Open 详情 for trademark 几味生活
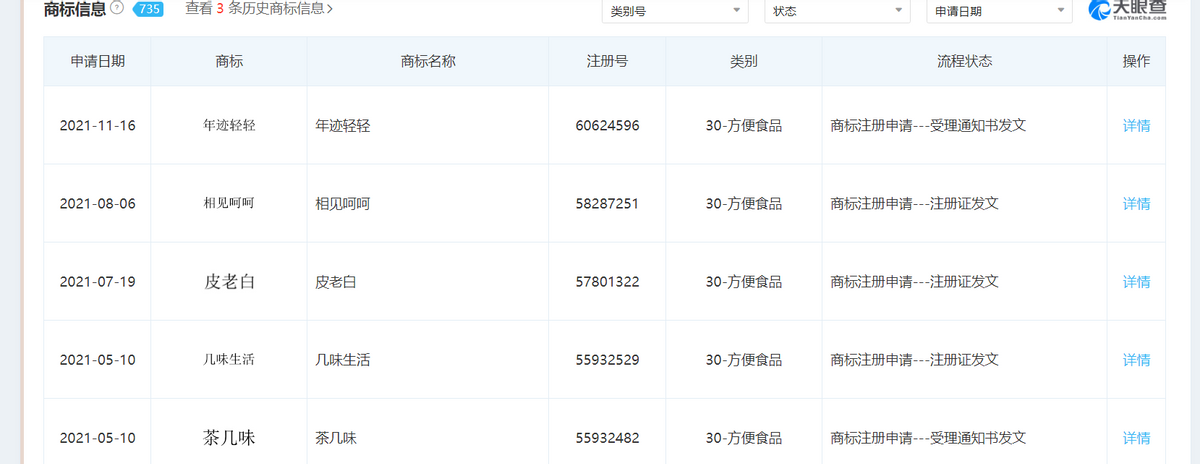The width and height of the screenshot is (1200, 464). coord(1136,360)
